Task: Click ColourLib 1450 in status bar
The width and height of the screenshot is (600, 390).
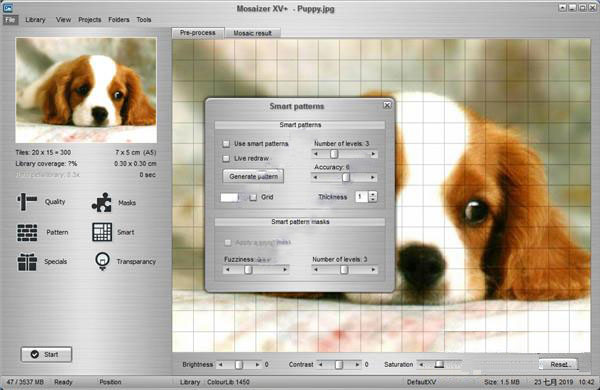Action: (x=228, y=382)
